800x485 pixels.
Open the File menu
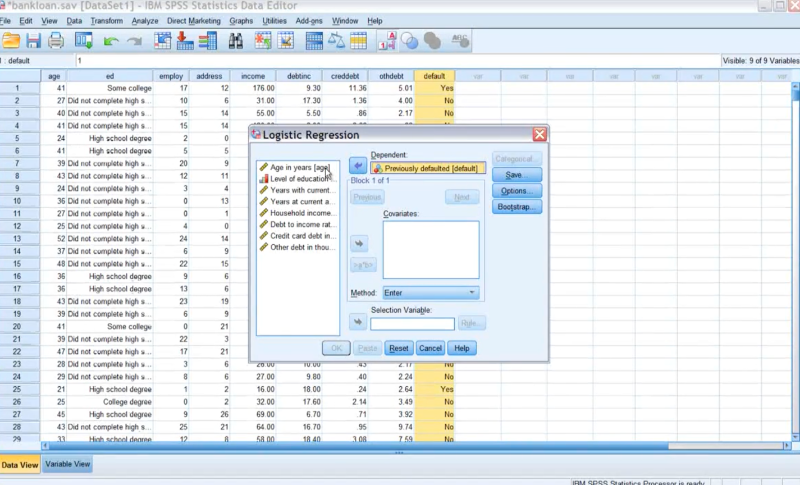click(6, 21)
